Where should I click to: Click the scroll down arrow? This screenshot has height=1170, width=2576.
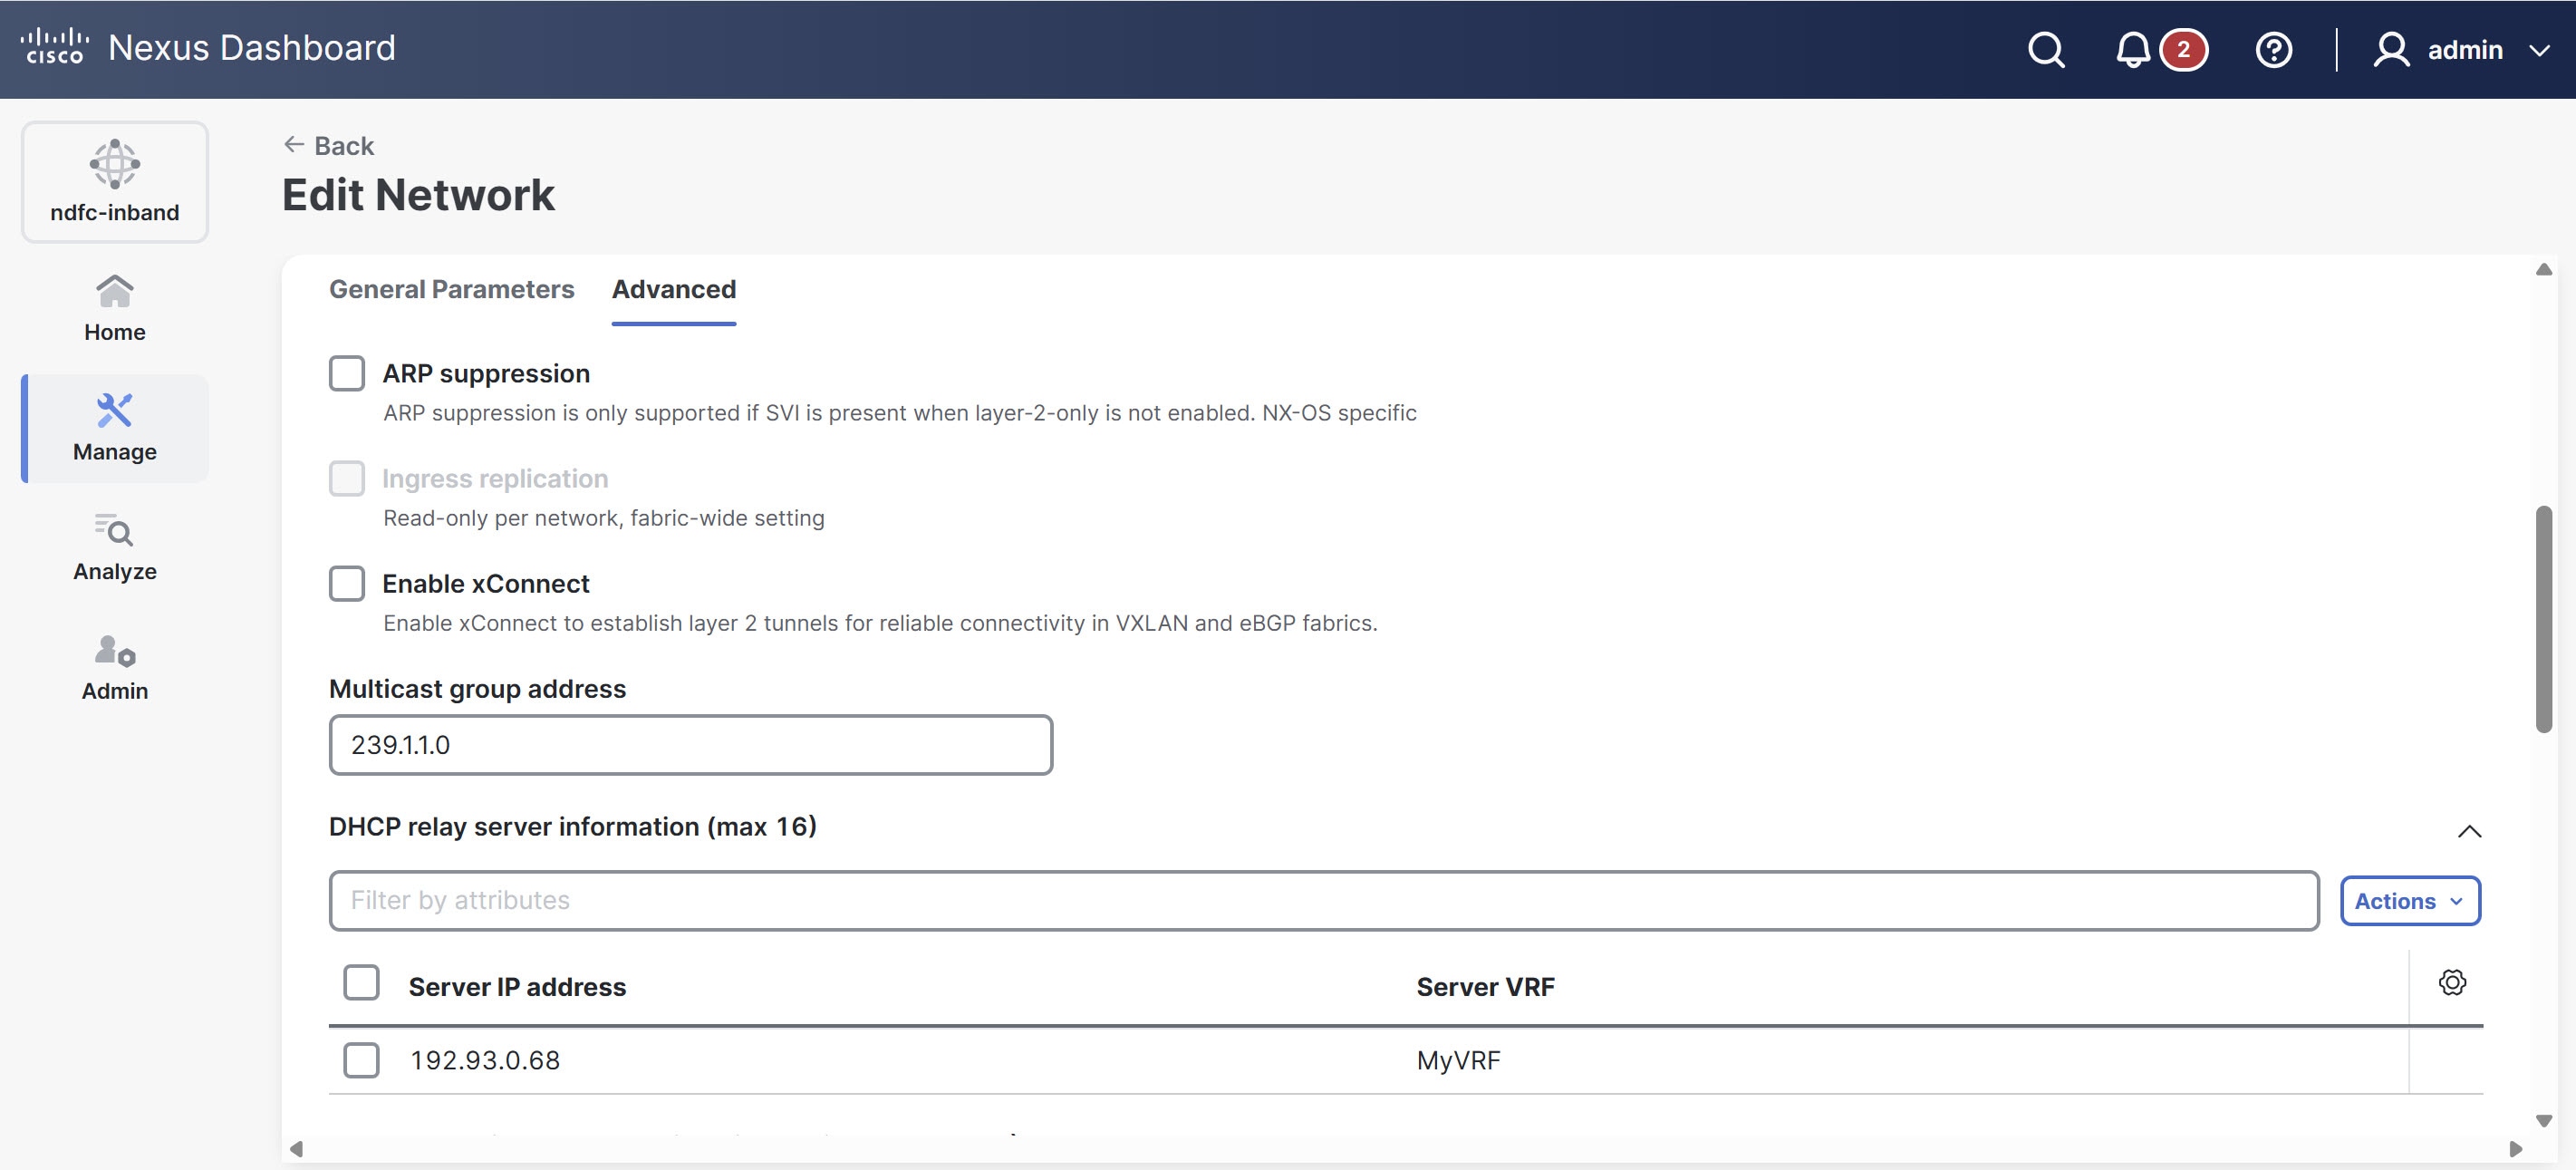click(2543, 1121)
